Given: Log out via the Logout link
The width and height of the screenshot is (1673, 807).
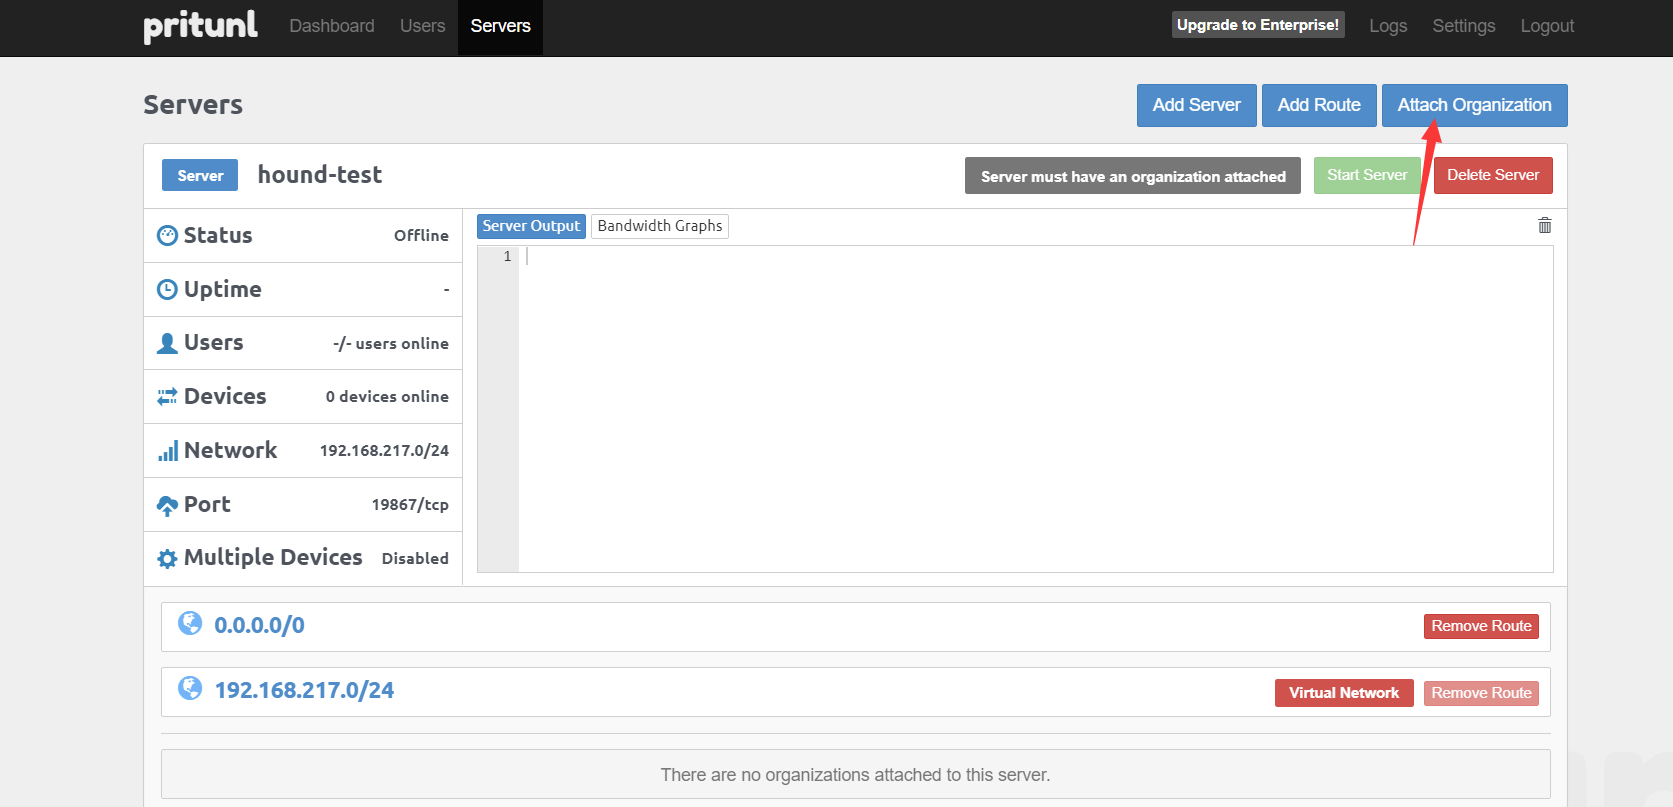Looking at the screenshot, I should 1547,26.
